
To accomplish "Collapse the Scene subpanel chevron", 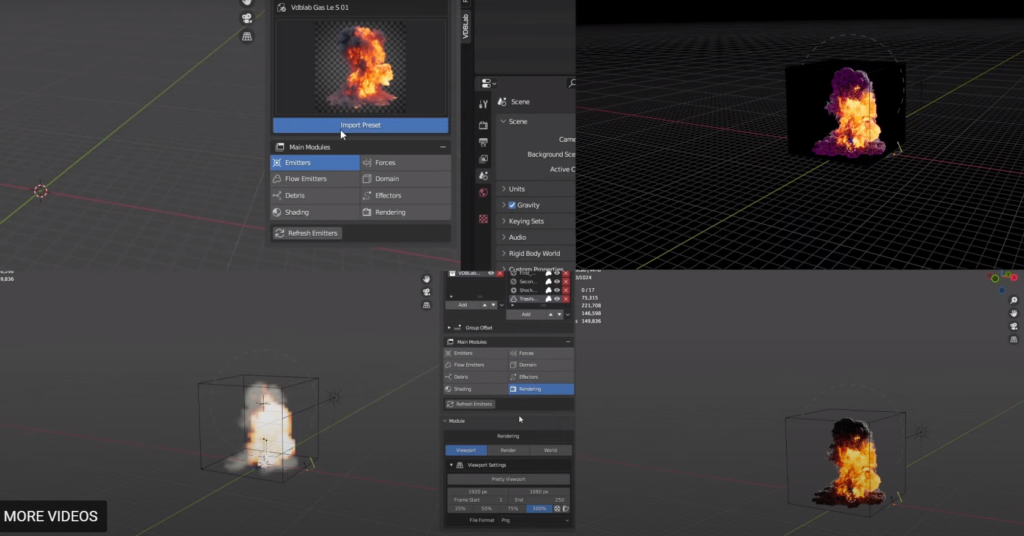I will [x=504, y=121].
